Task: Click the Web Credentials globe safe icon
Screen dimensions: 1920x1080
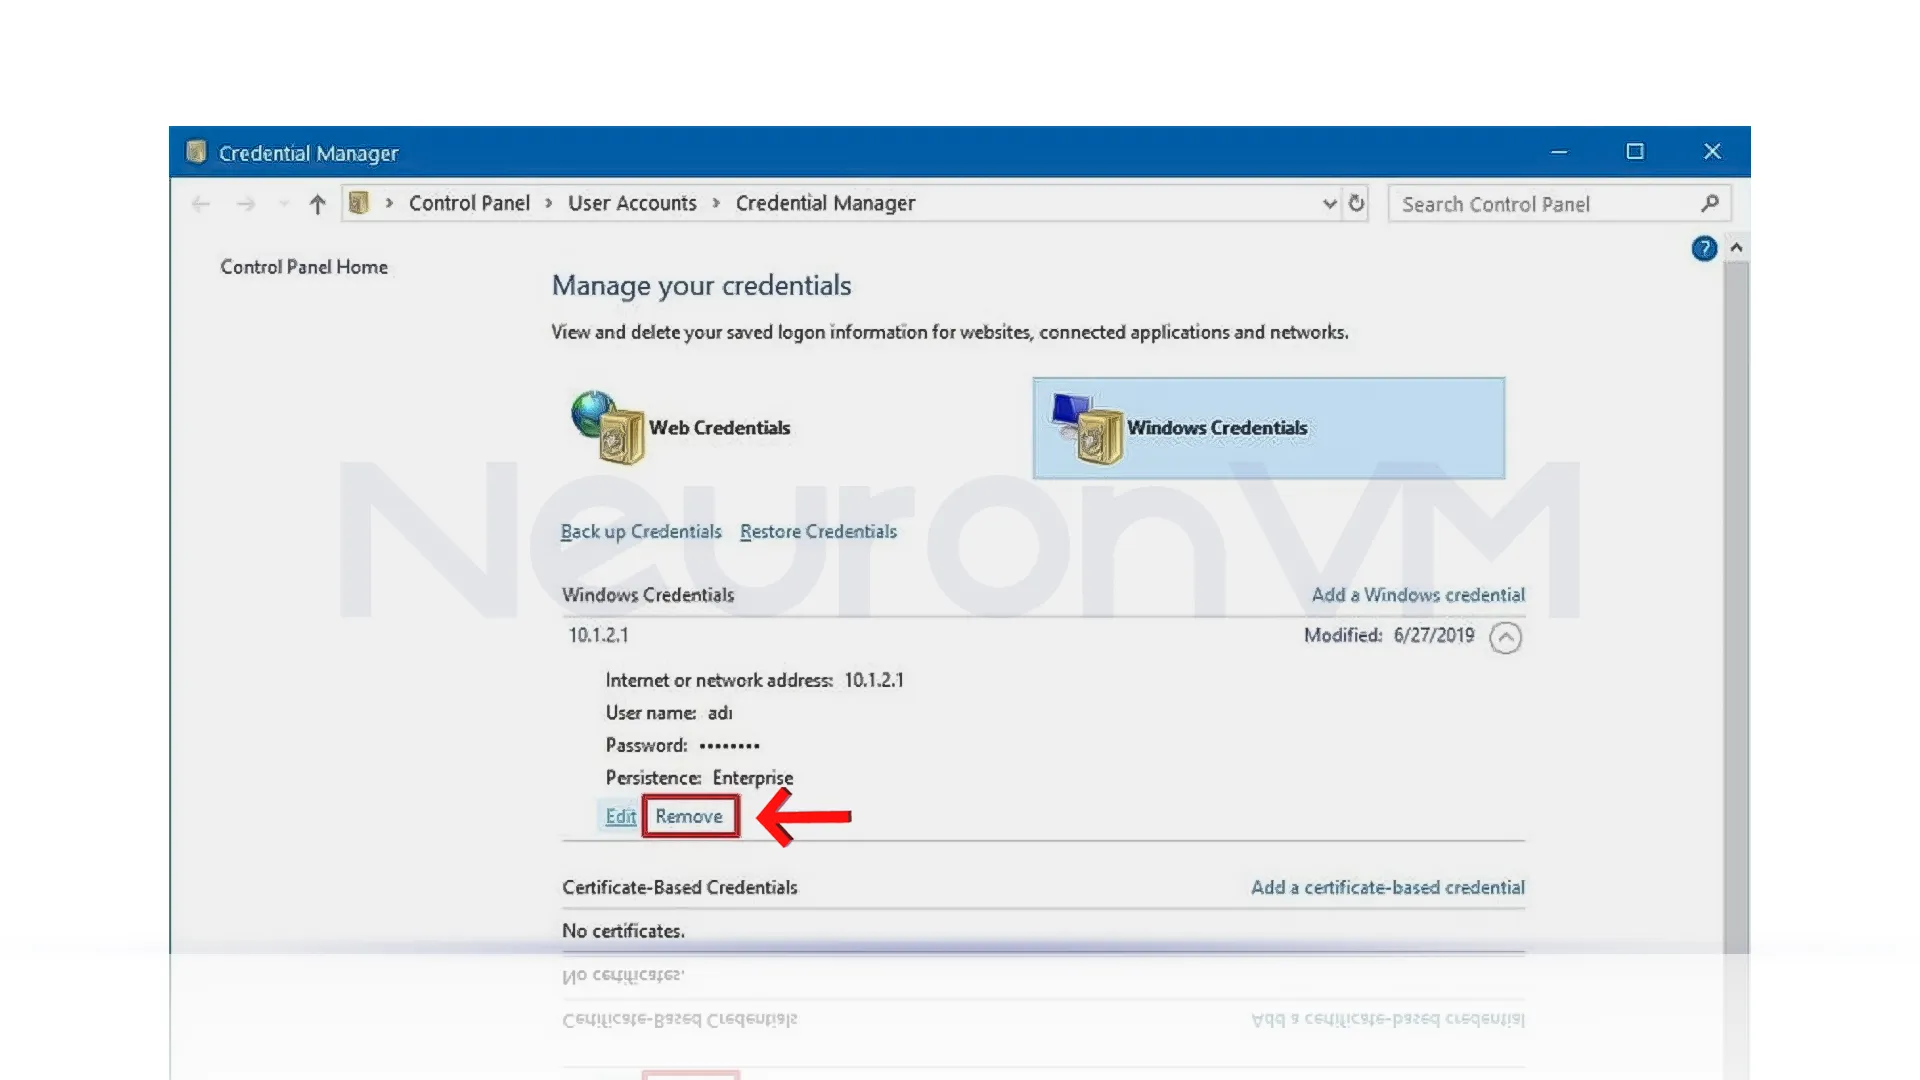Action: click(x=607, y=427)
